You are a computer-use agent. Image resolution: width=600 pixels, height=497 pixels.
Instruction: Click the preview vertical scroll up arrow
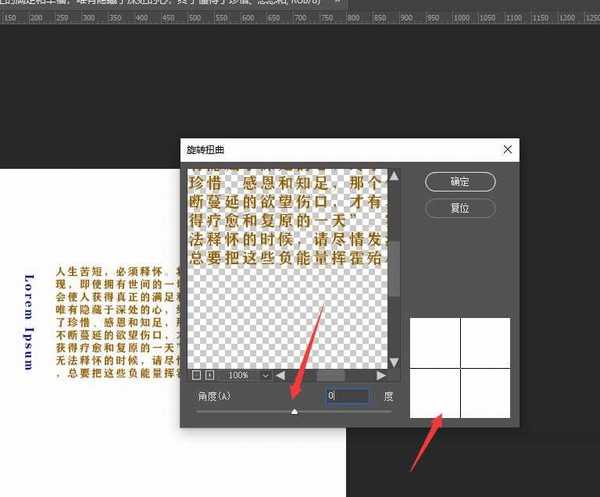(x=394, y=177)
